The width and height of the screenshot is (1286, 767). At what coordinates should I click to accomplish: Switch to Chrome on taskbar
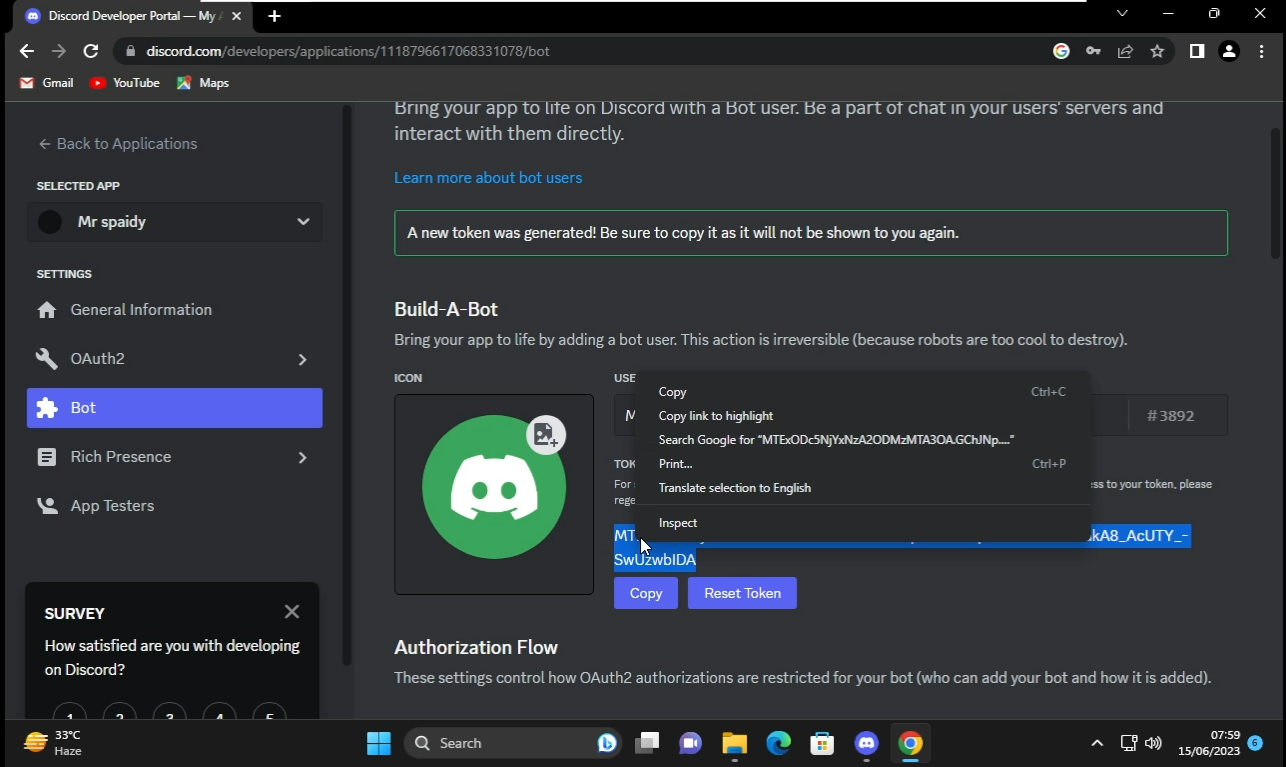910,743
